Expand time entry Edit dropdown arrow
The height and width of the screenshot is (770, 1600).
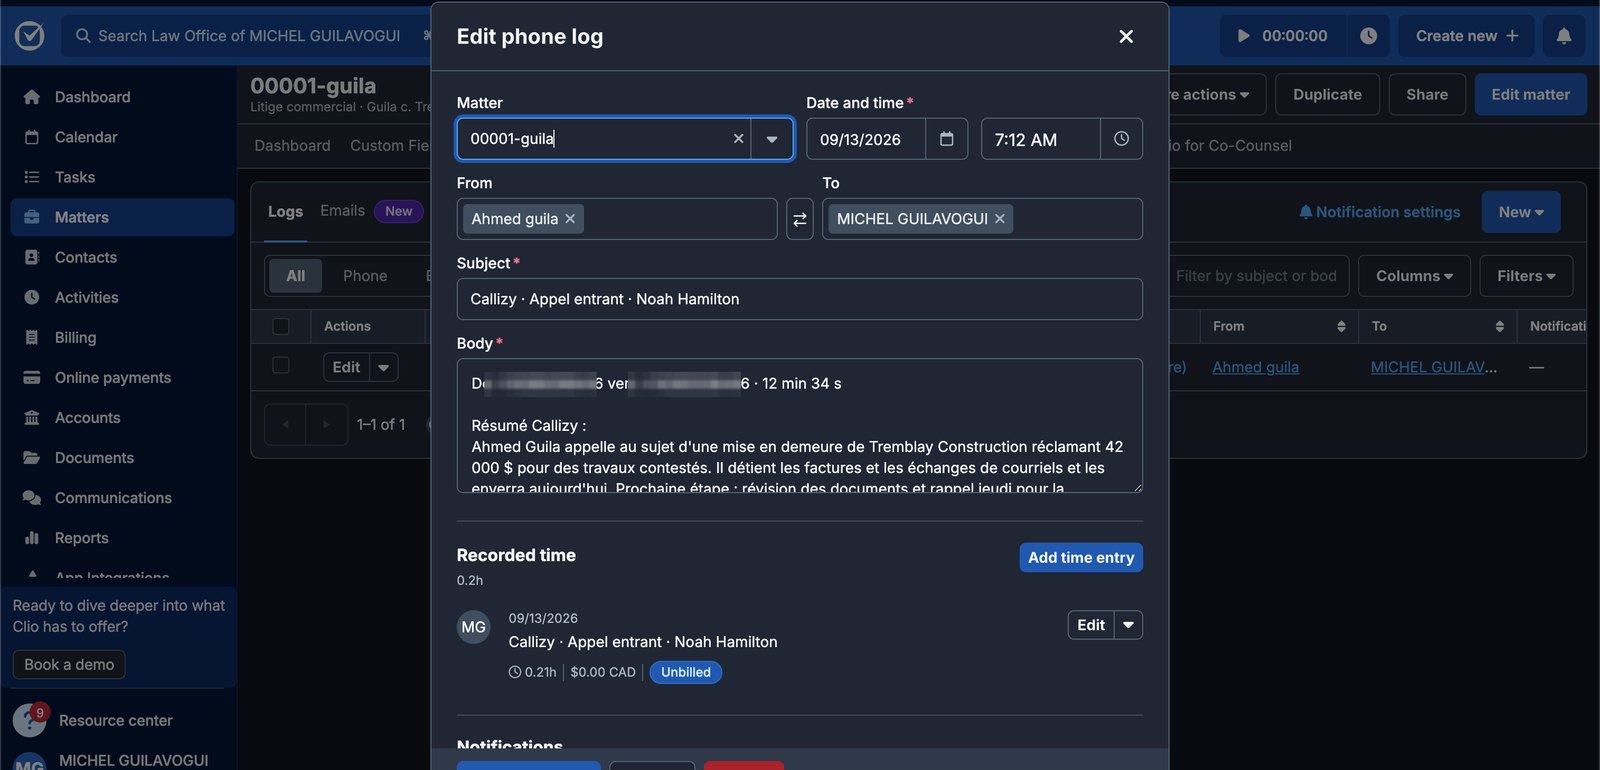pyautogui.click(x=1129, y=625)
